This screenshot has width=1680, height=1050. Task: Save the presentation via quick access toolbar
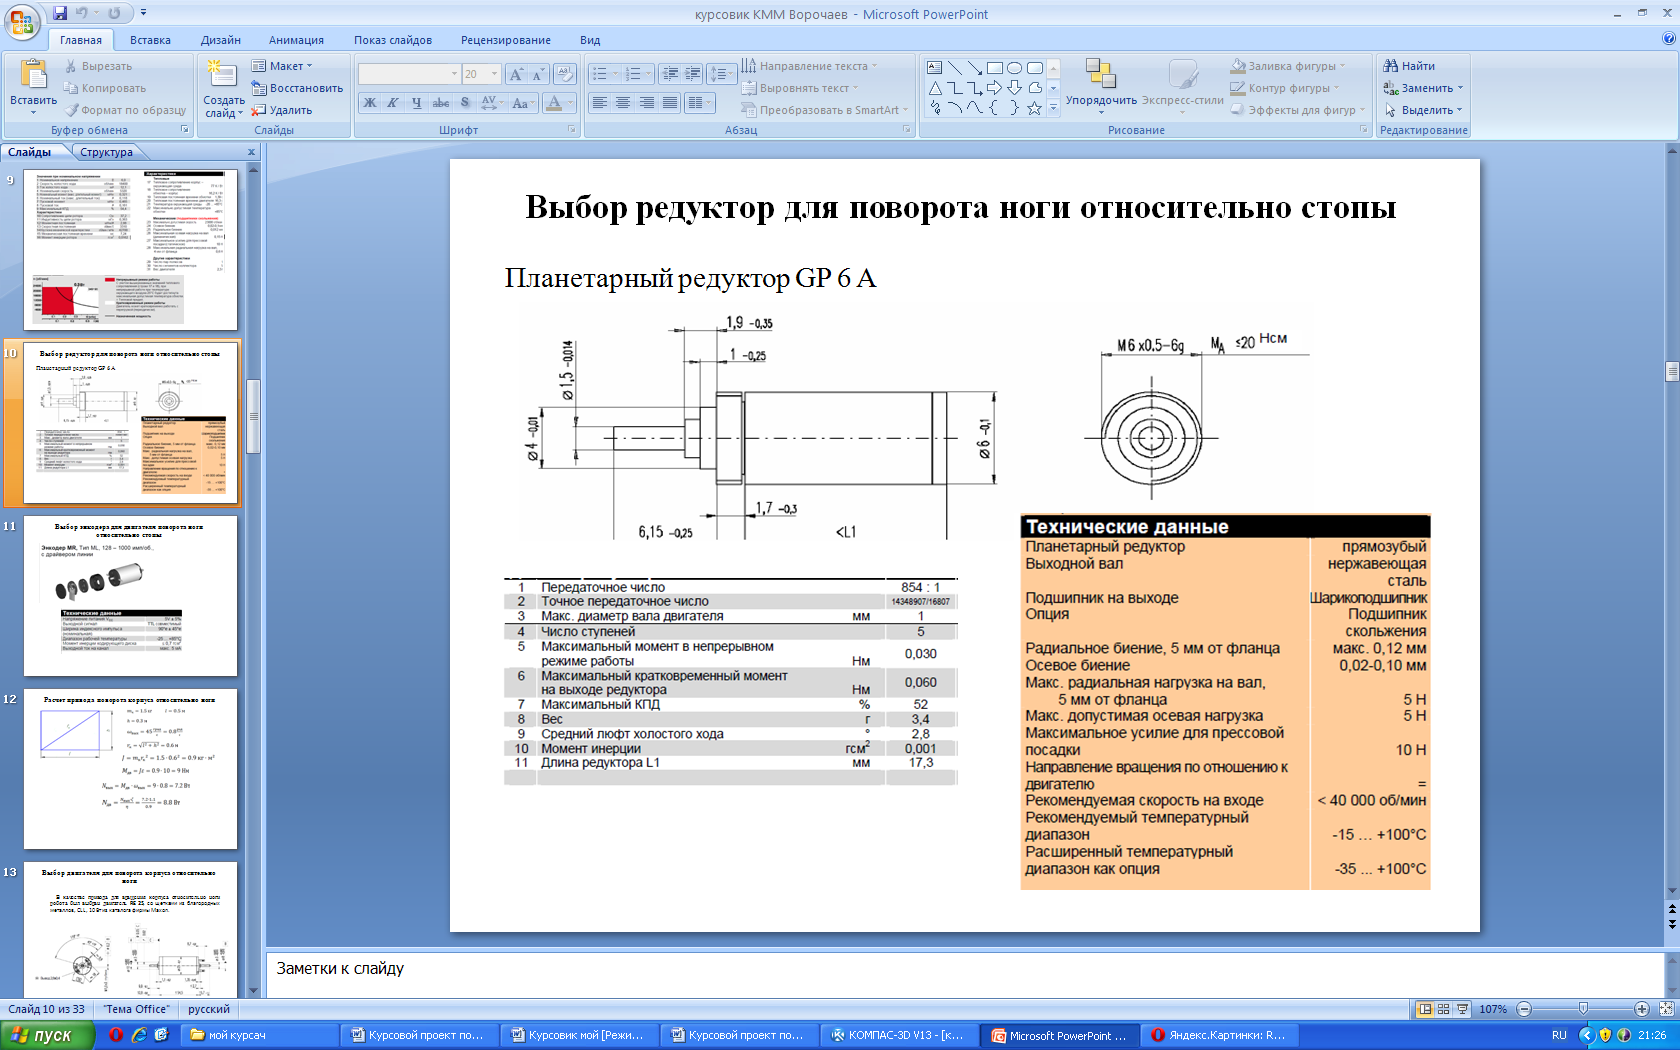coord(60,13)
